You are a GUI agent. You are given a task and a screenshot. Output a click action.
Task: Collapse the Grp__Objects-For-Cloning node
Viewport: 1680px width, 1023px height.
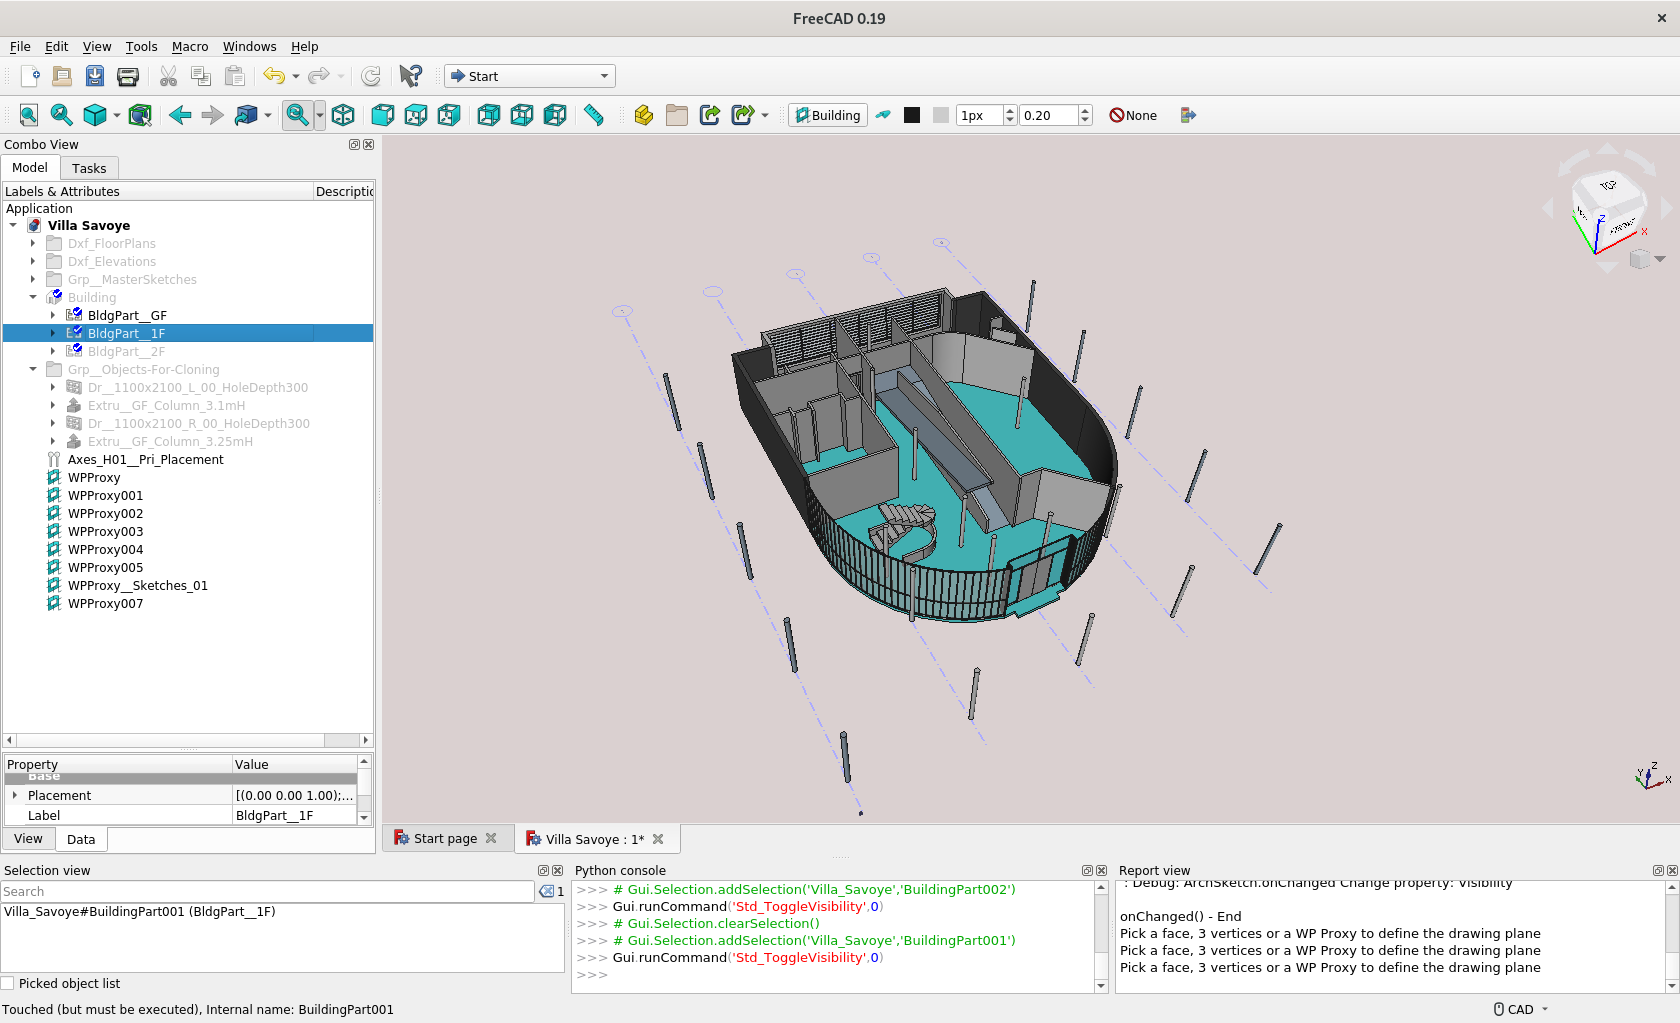(33, 369)
